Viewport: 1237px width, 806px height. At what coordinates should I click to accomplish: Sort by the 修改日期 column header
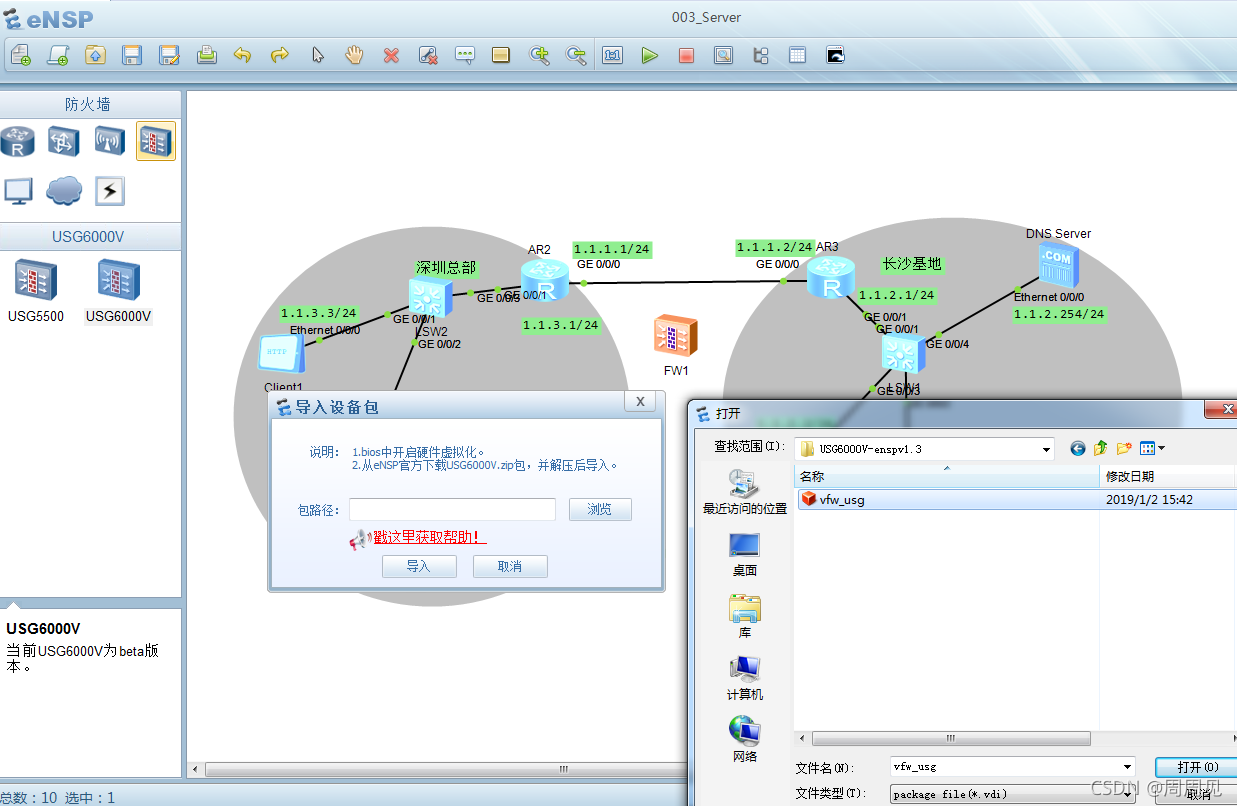(1168, 476)
